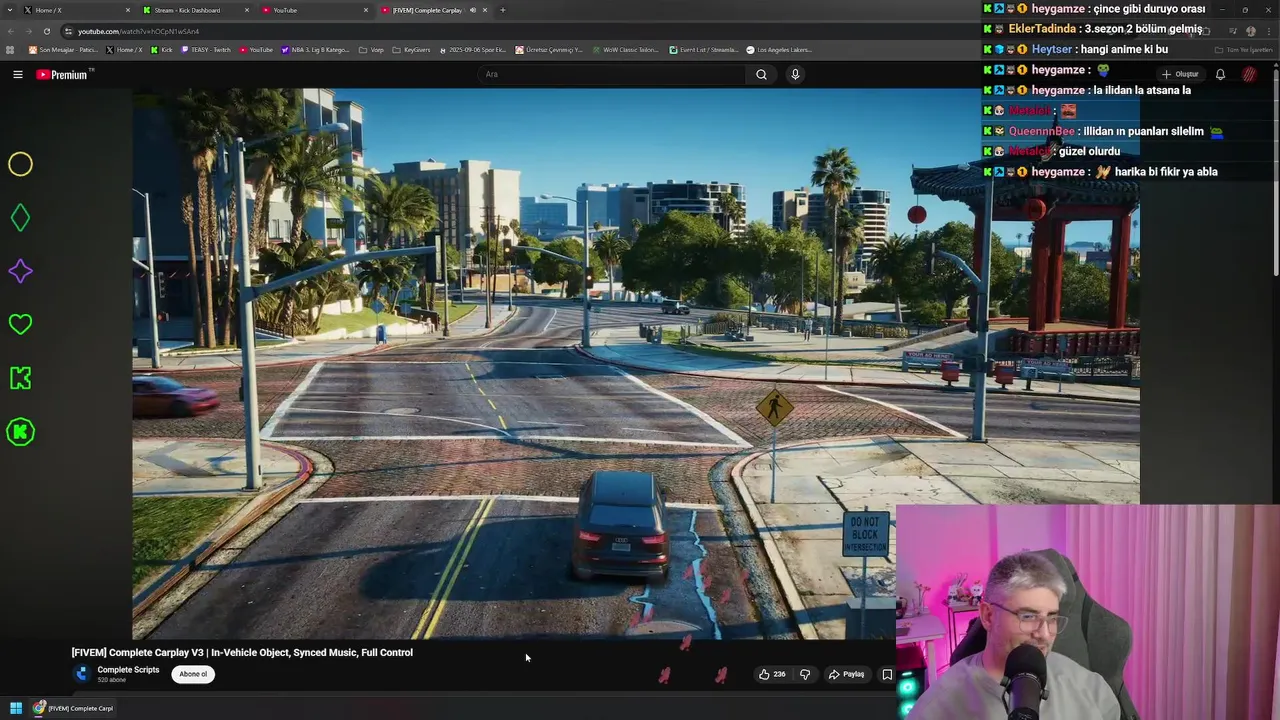Like the video with thumbs-up 236
This screenshot has height=720, width=1280.
(x=772, y=674)
